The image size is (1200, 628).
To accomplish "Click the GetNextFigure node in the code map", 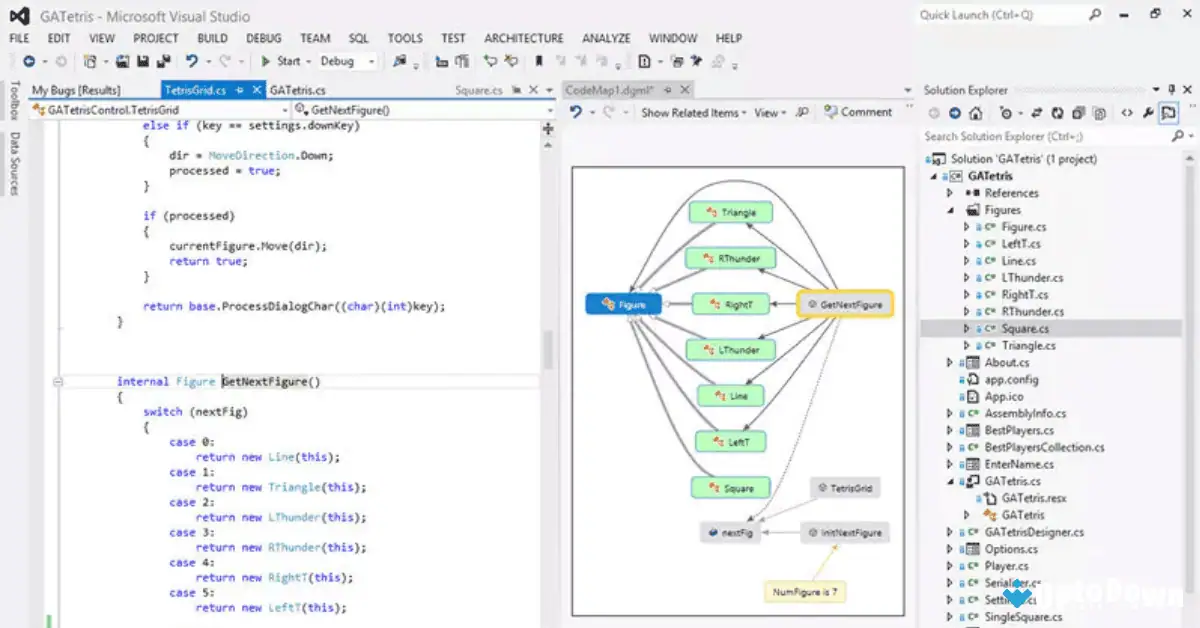I will coord(844,303).
